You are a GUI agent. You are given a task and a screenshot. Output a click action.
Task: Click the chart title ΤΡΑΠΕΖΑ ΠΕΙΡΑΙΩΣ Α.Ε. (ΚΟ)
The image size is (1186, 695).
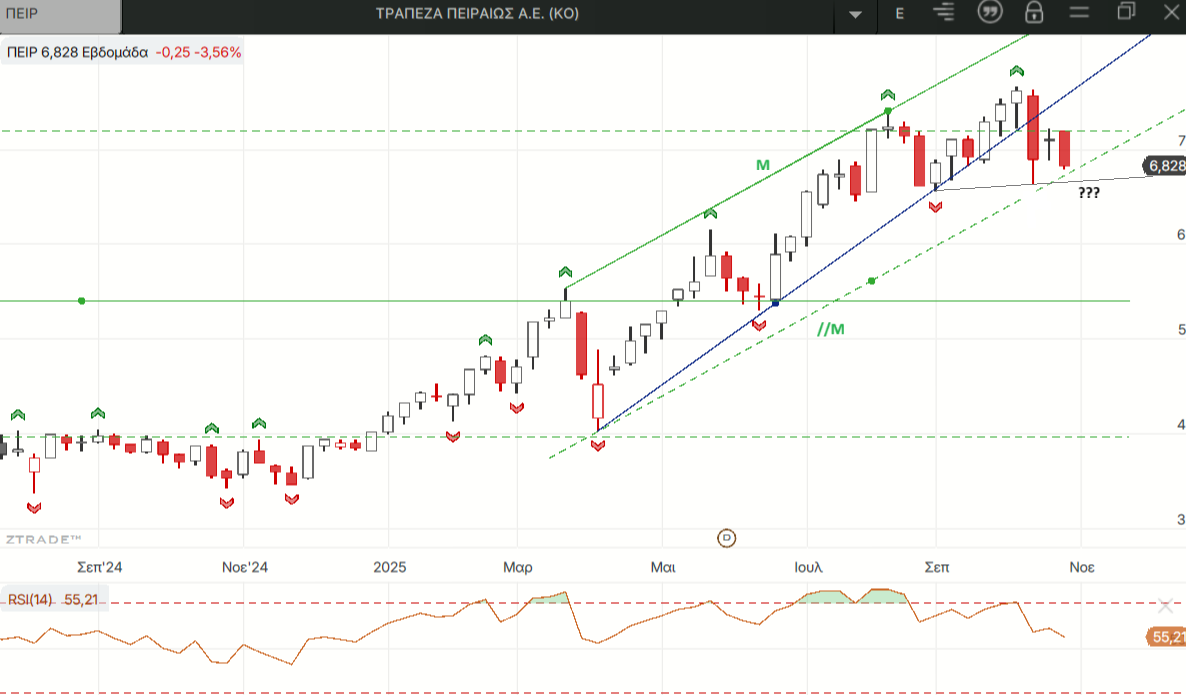(x=477, y=14)
